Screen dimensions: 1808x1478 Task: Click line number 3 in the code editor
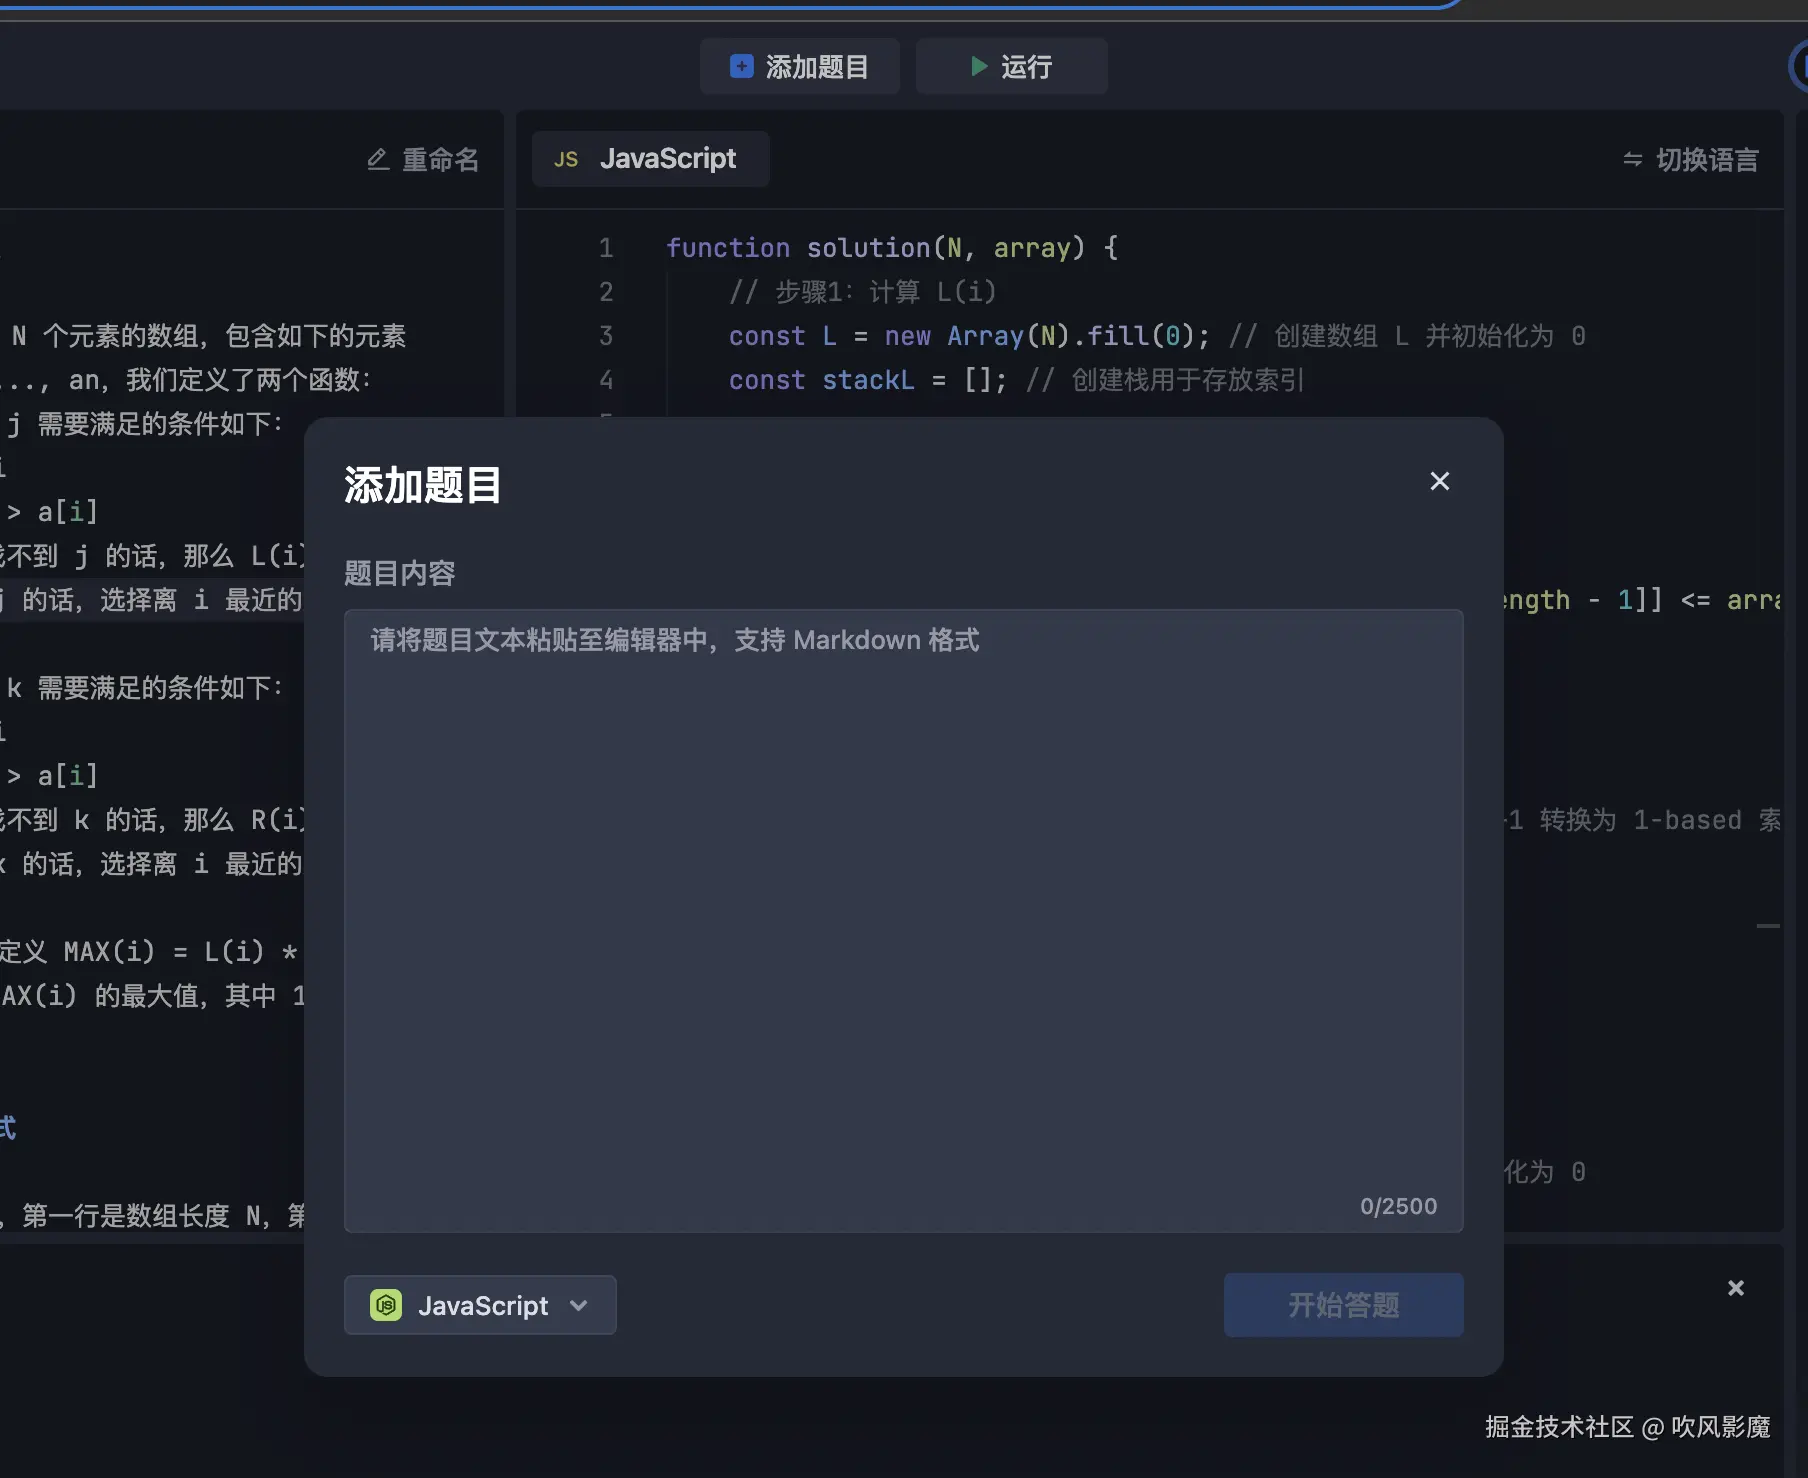point(606,336)
